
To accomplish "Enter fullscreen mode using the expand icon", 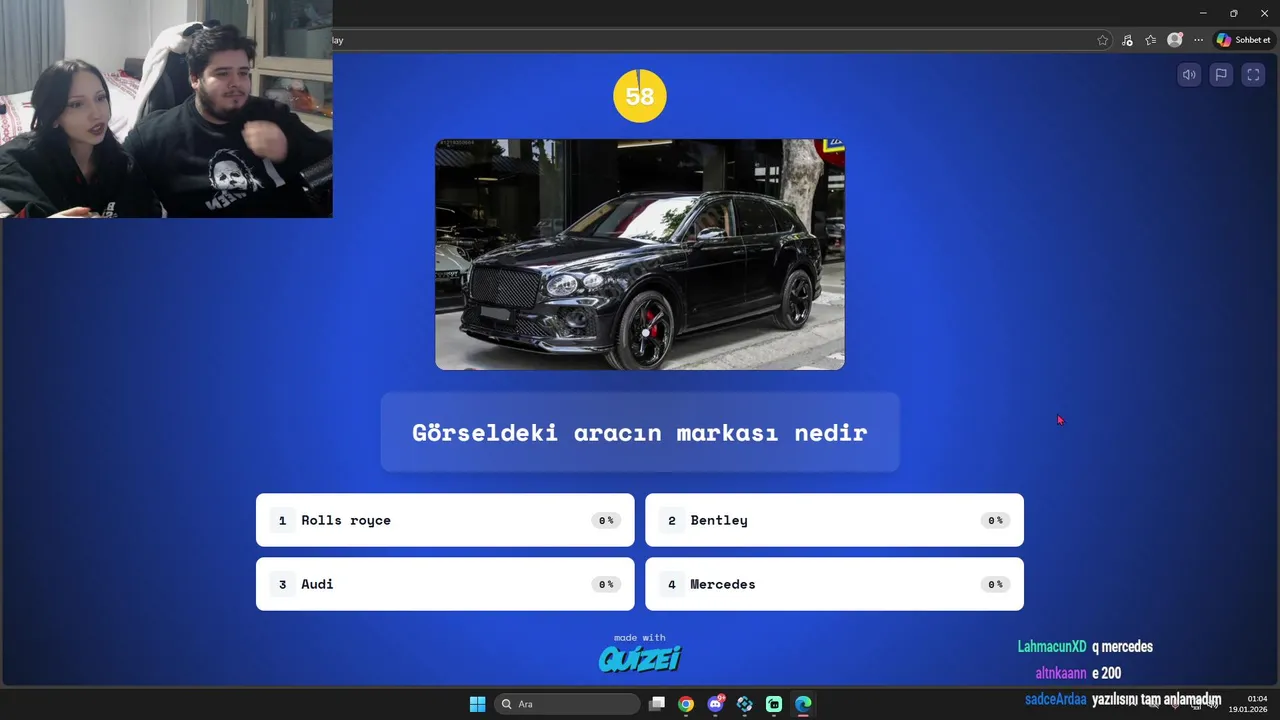I will [x=1253, y=75].
